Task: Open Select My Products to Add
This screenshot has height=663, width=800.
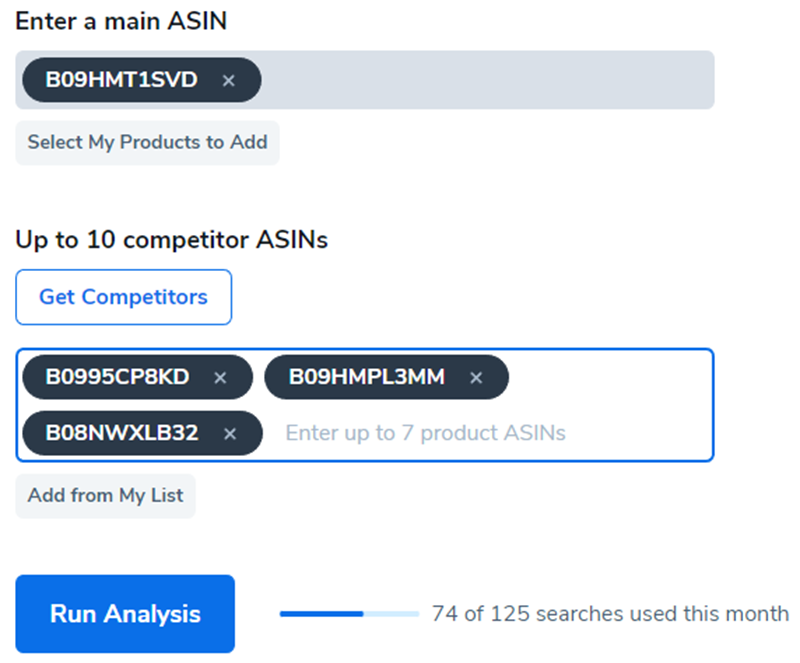Action: [x=147, y=142]
